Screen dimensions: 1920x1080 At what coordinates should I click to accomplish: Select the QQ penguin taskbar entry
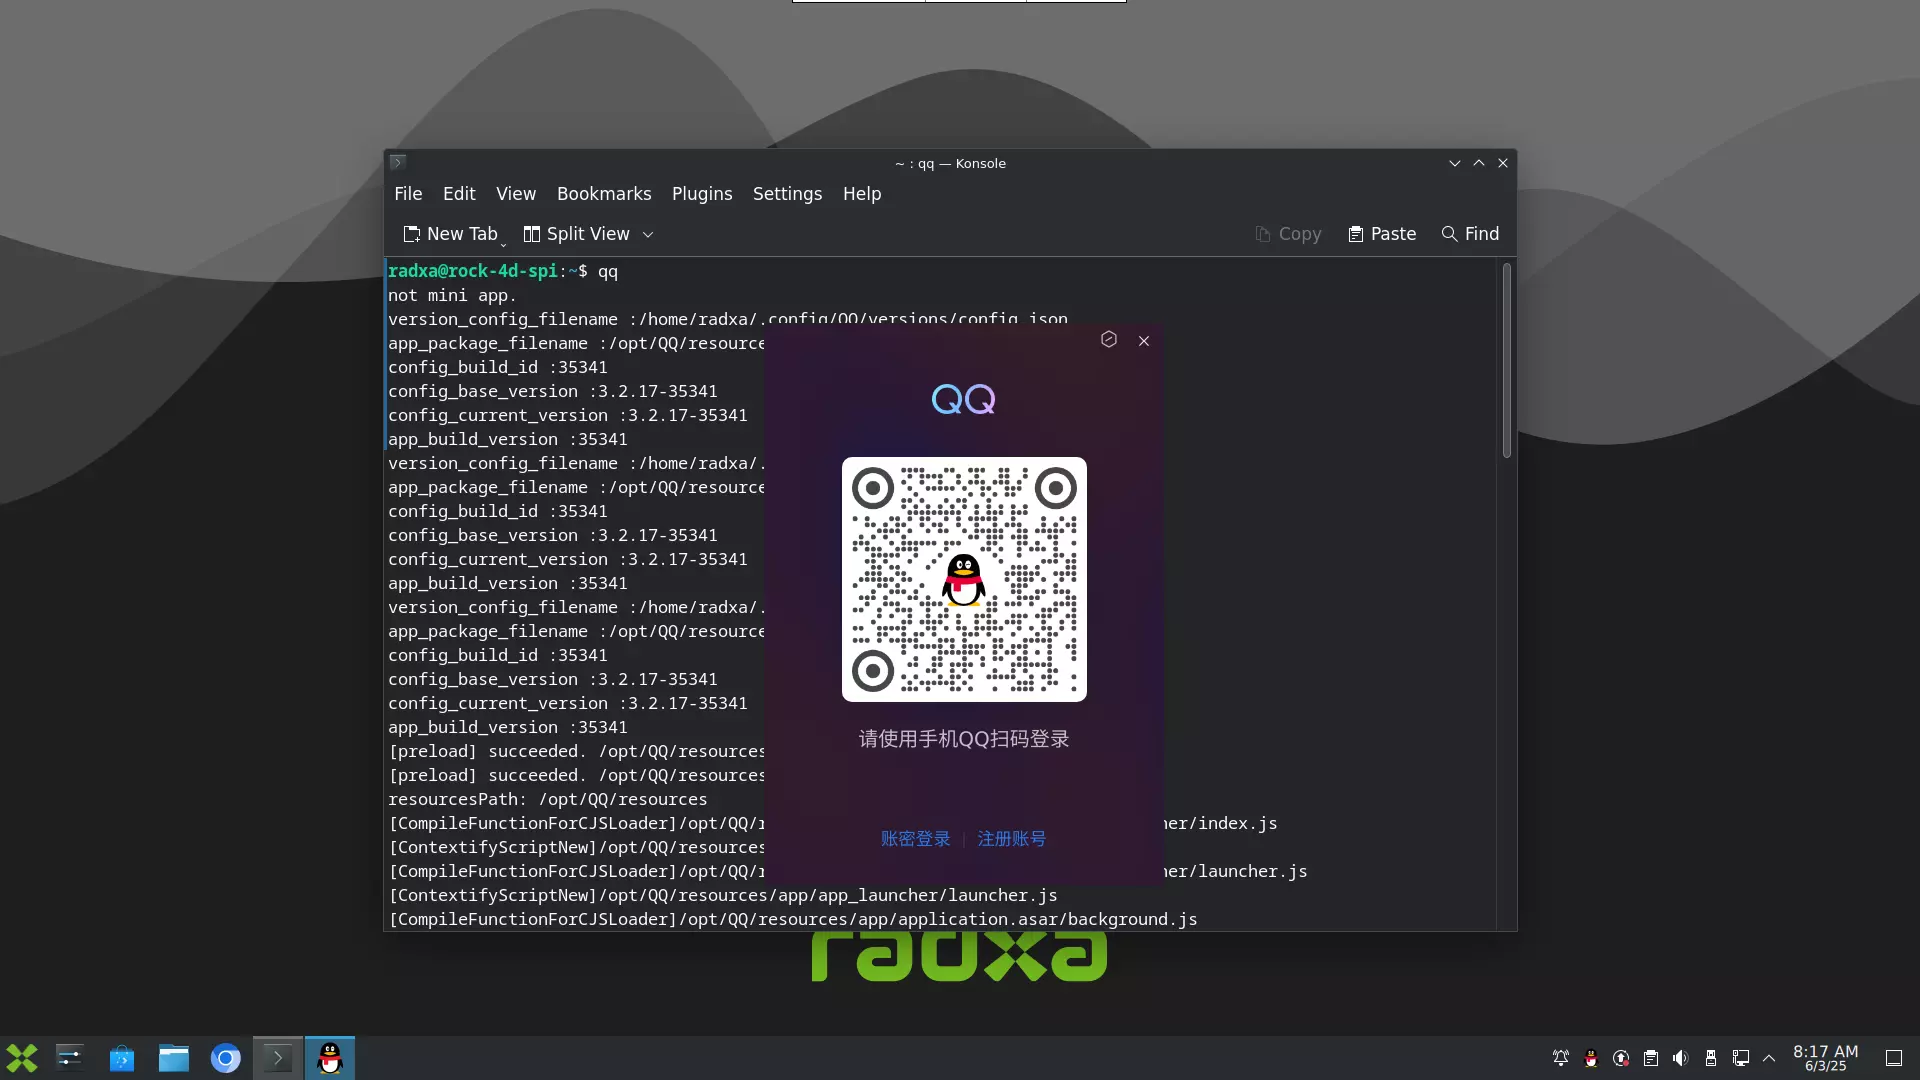[x=330, y=1058]
